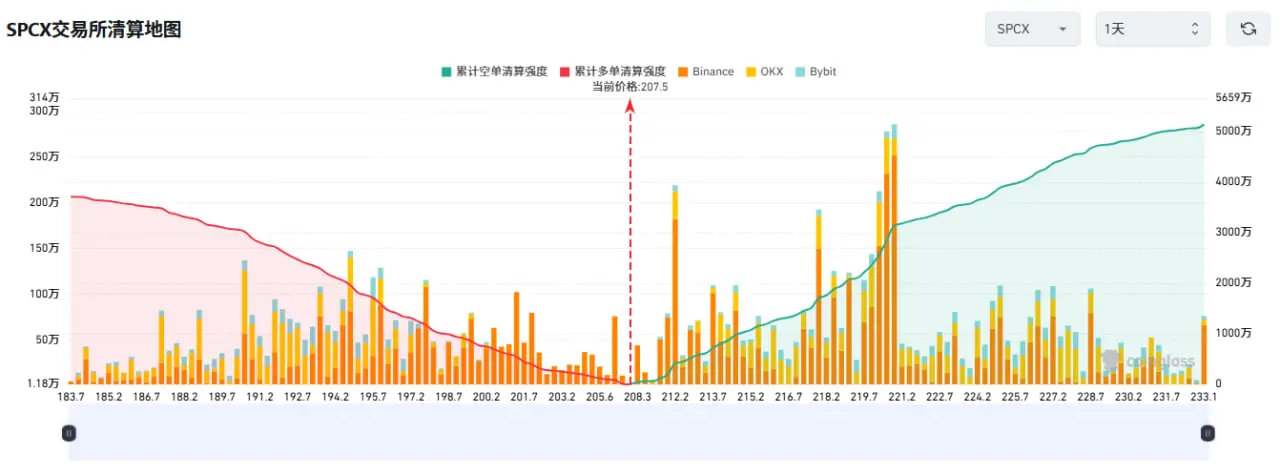
Task: Click the teal Bybit legend swatch
Action: pyautogui.click(x=800, y=72)
